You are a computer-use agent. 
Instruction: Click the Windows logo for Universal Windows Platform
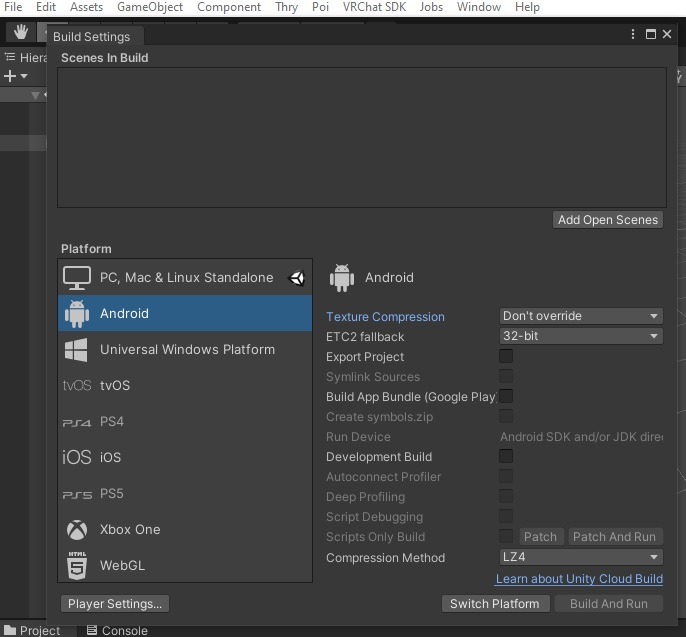(76, 350)
